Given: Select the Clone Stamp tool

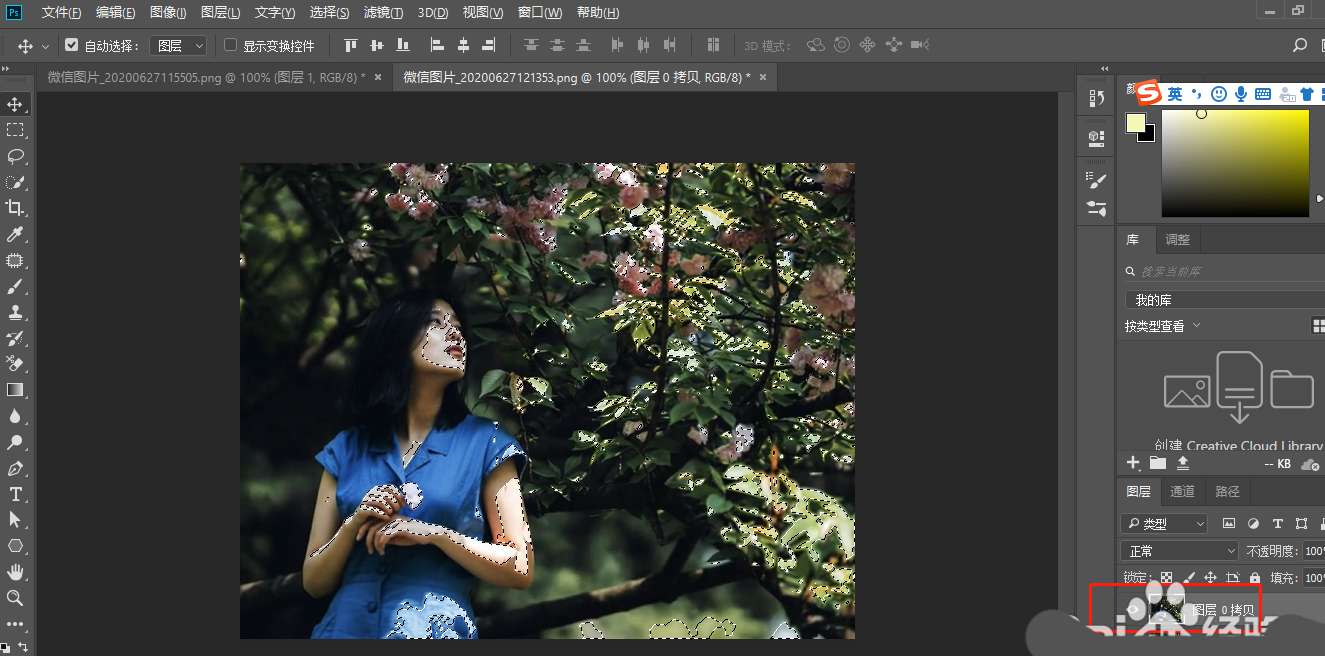Looking at the screenshot, I should pyautogui.click(x=15, y=312).
